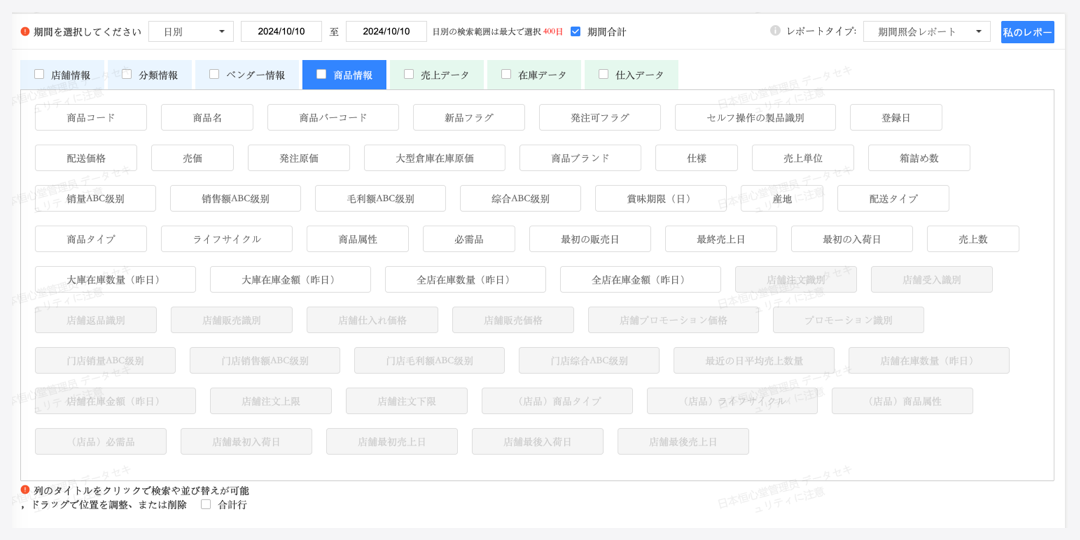The width and height of the screenshot is (1080, 540).
Task: Tick the 売上データ tab checkbox
Action: (x=409, y=74)
